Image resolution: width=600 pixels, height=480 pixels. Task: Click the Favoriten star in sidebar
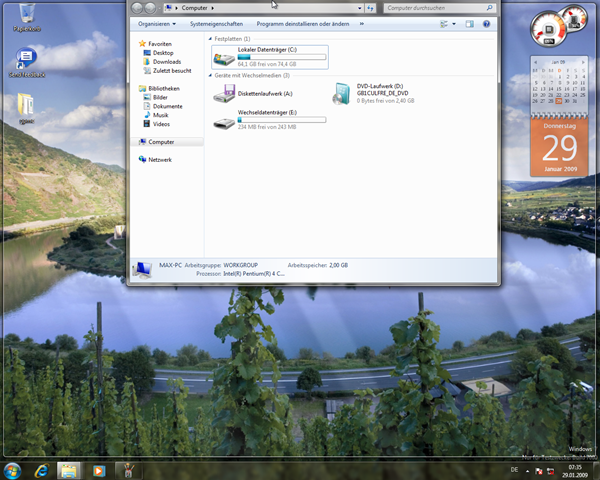coord(142,44)
